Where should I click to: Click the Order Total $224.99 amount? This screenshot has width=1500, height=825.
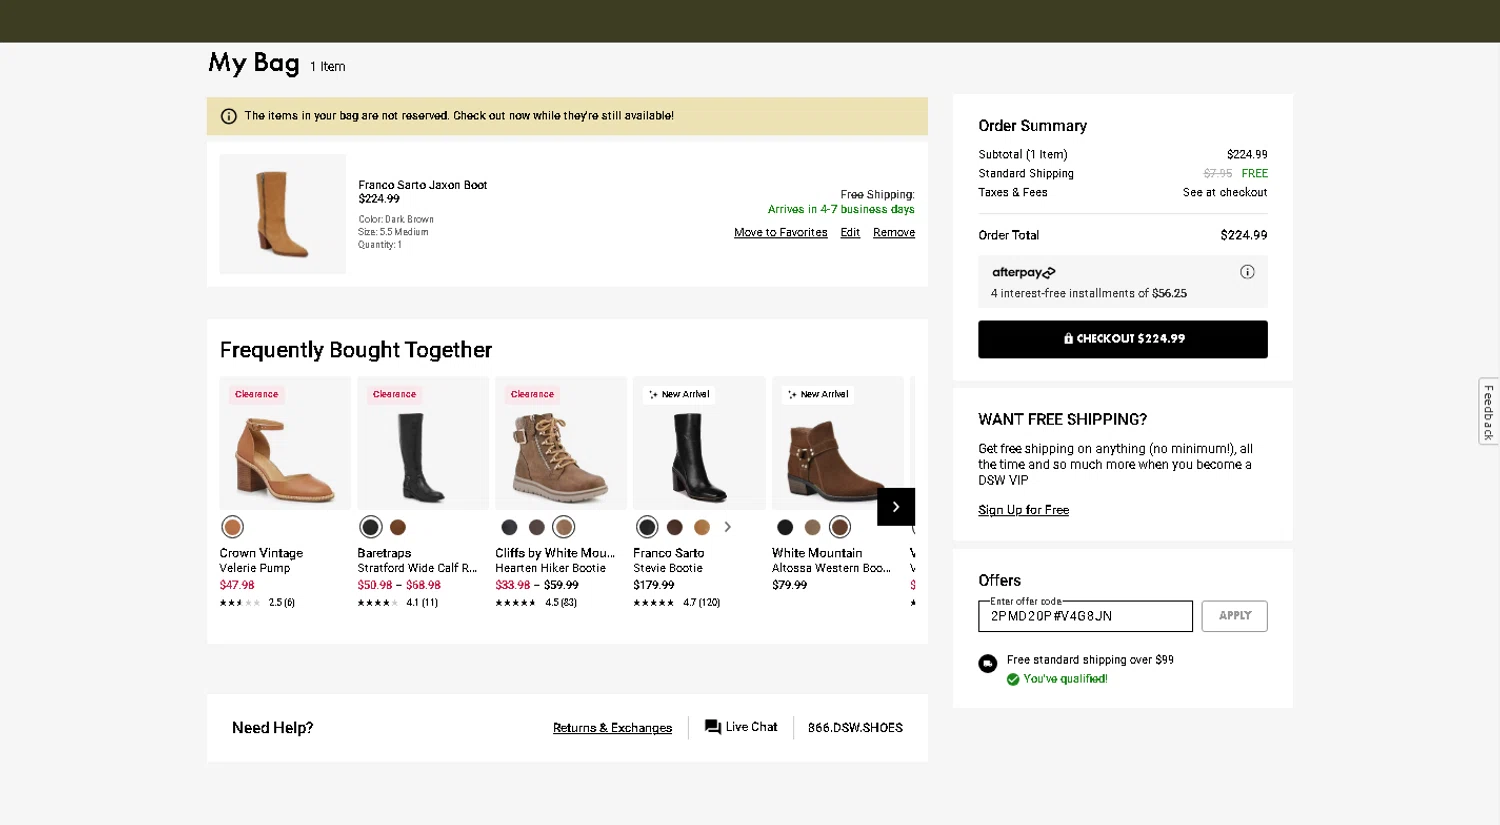coord(1244,235)
